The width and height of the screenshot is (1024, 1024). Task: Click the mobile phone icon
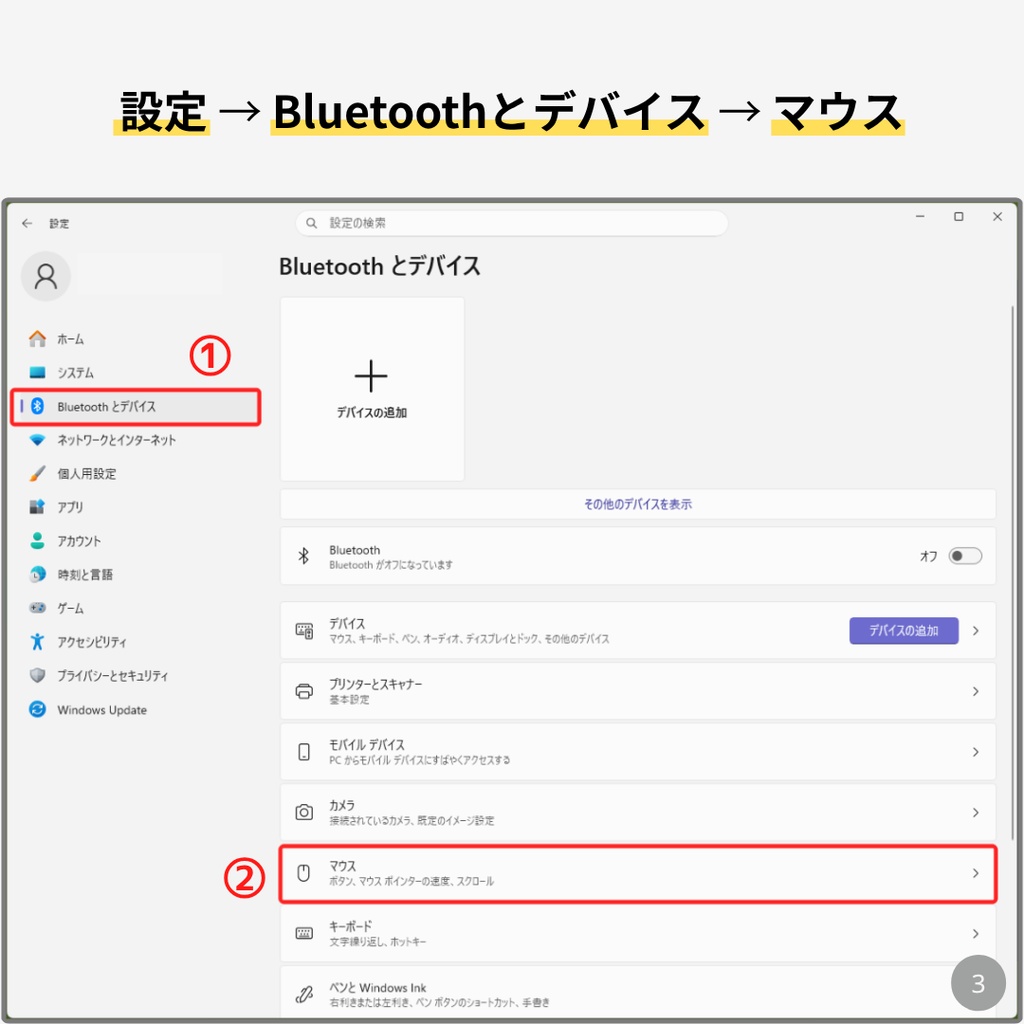click(304, 752)
